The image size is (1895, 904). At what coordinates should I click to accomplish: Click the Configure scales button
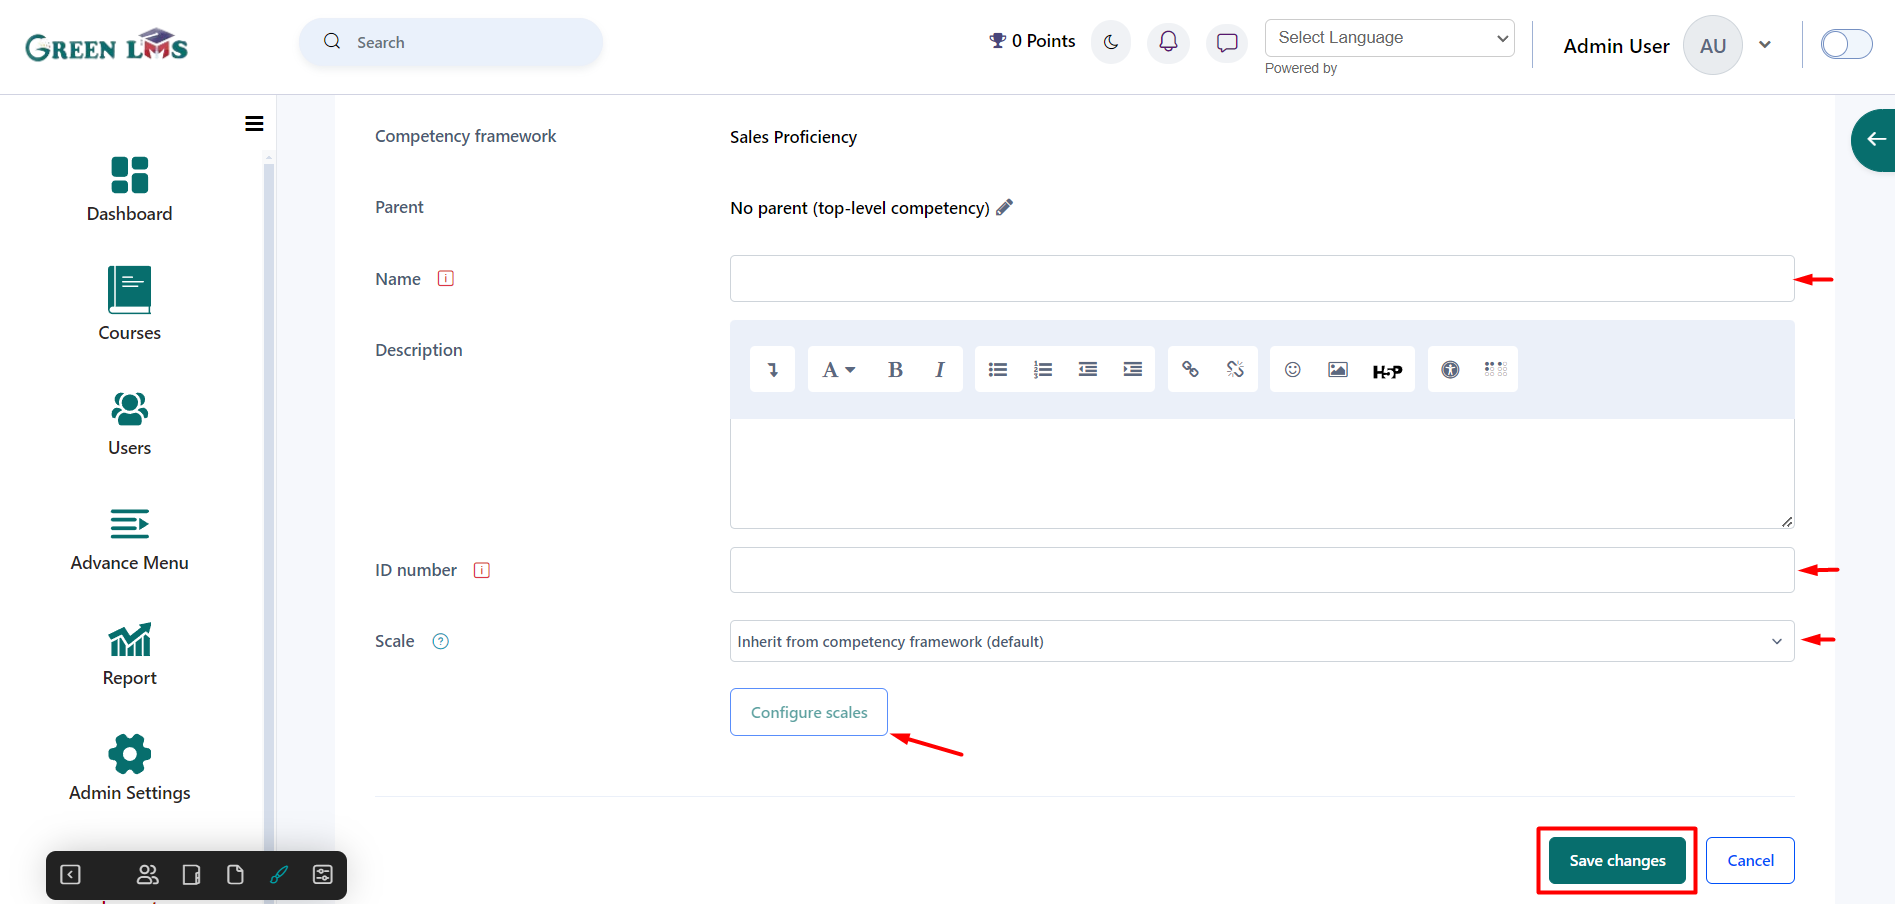tap(809, 712)
